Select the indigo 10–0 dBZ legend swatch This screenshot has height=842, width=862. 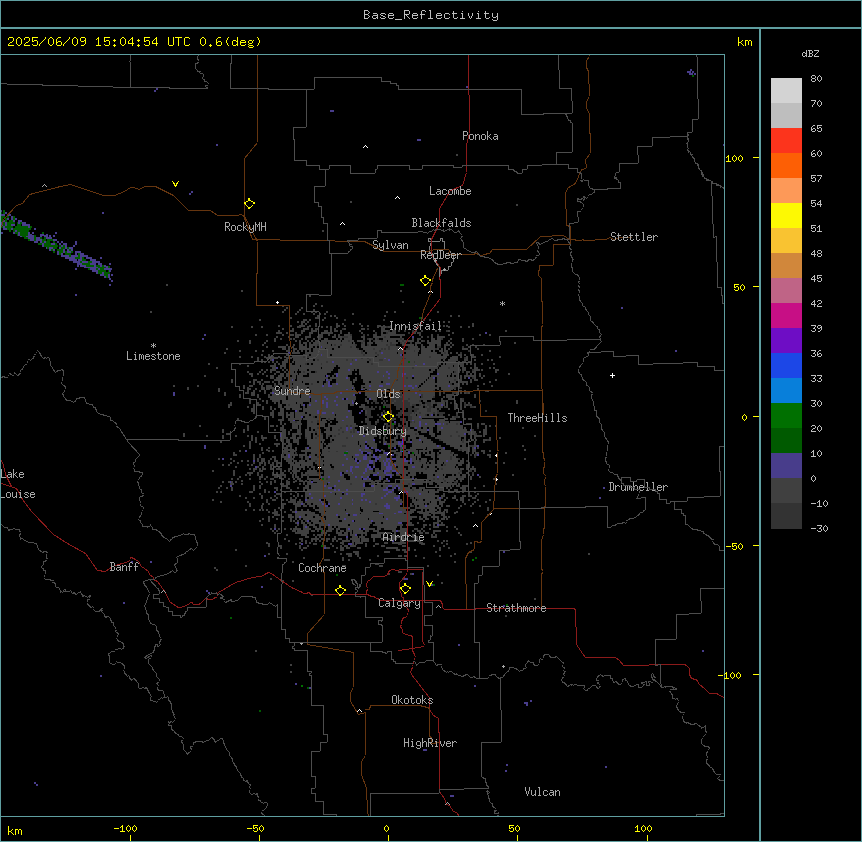click(786, 466)
